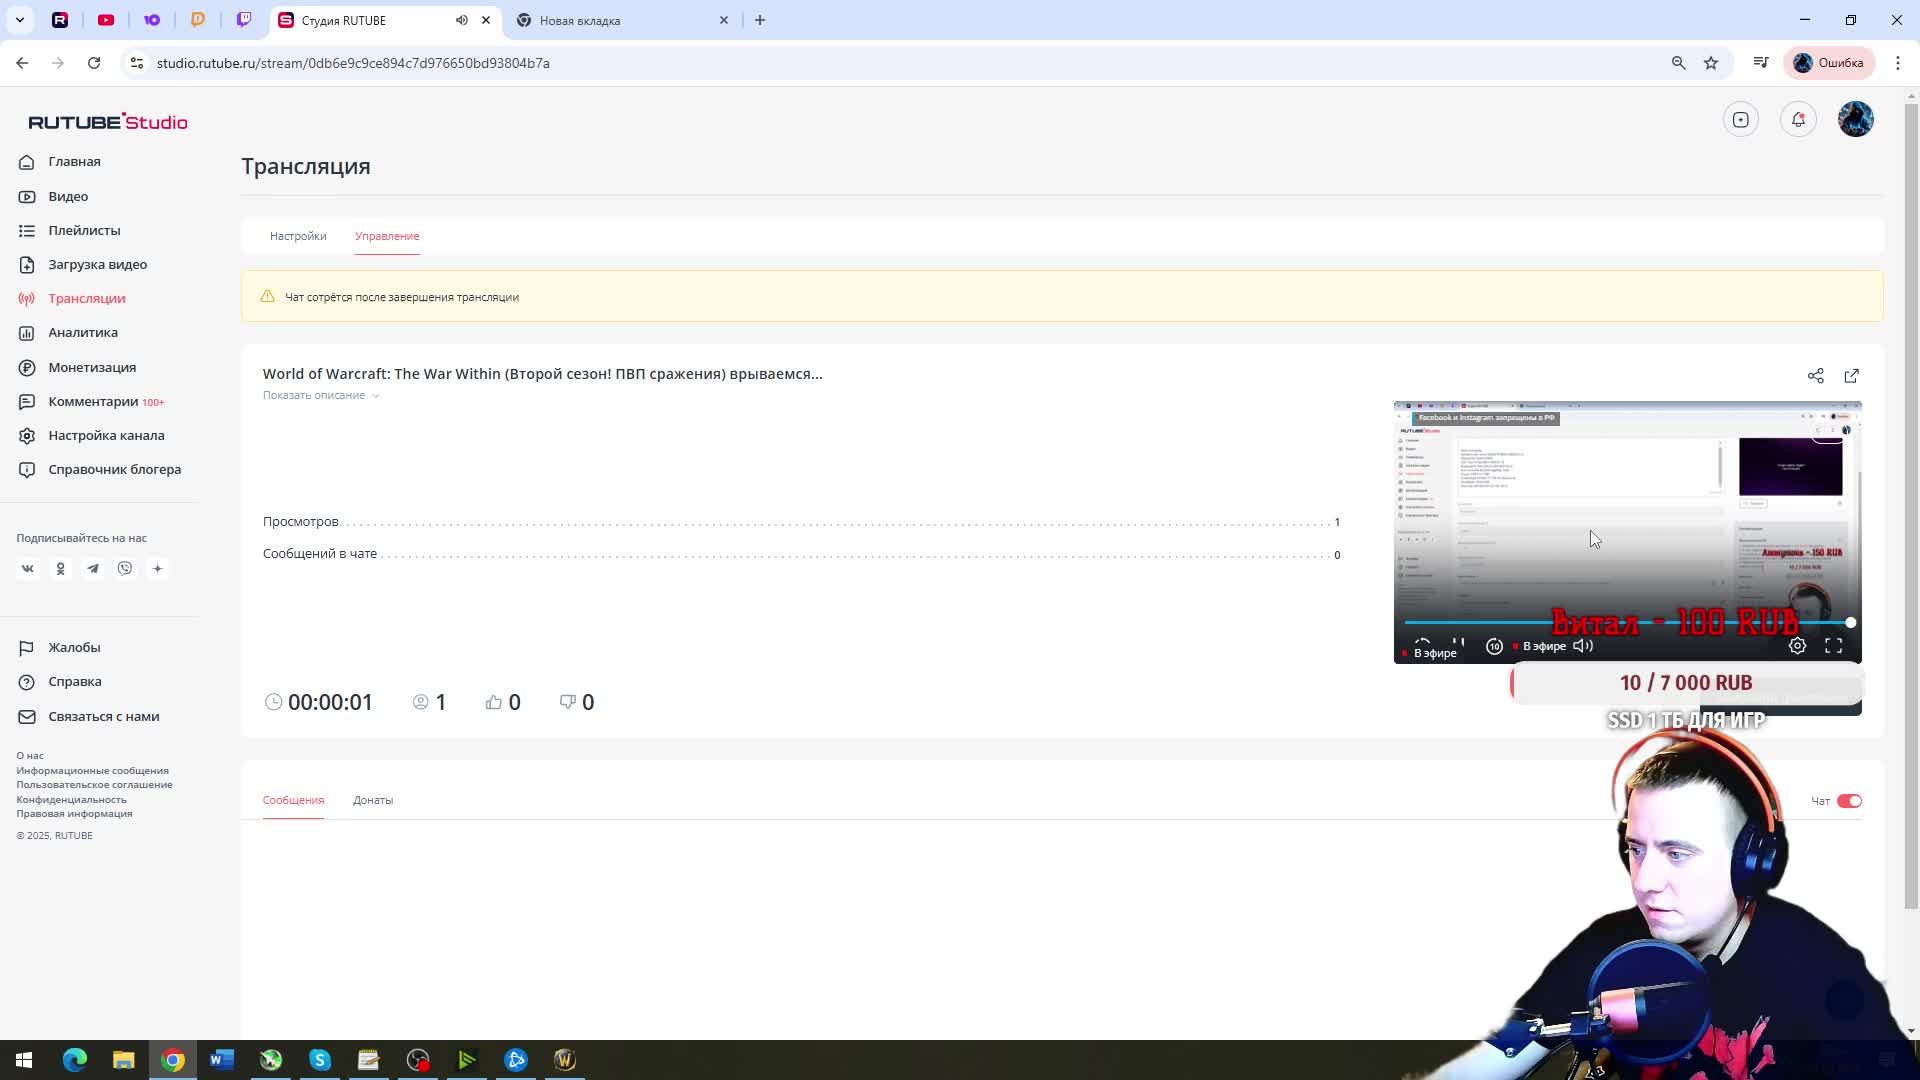Click the share stream icon

pos(1816,376)
